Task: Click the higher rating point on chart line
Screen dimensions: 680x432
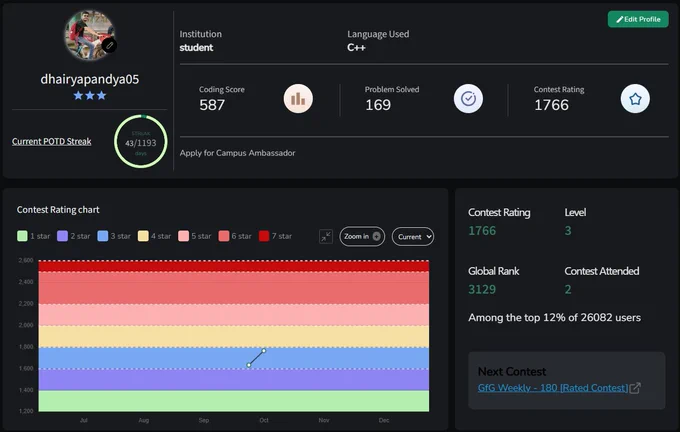Action: coord(264,350)
